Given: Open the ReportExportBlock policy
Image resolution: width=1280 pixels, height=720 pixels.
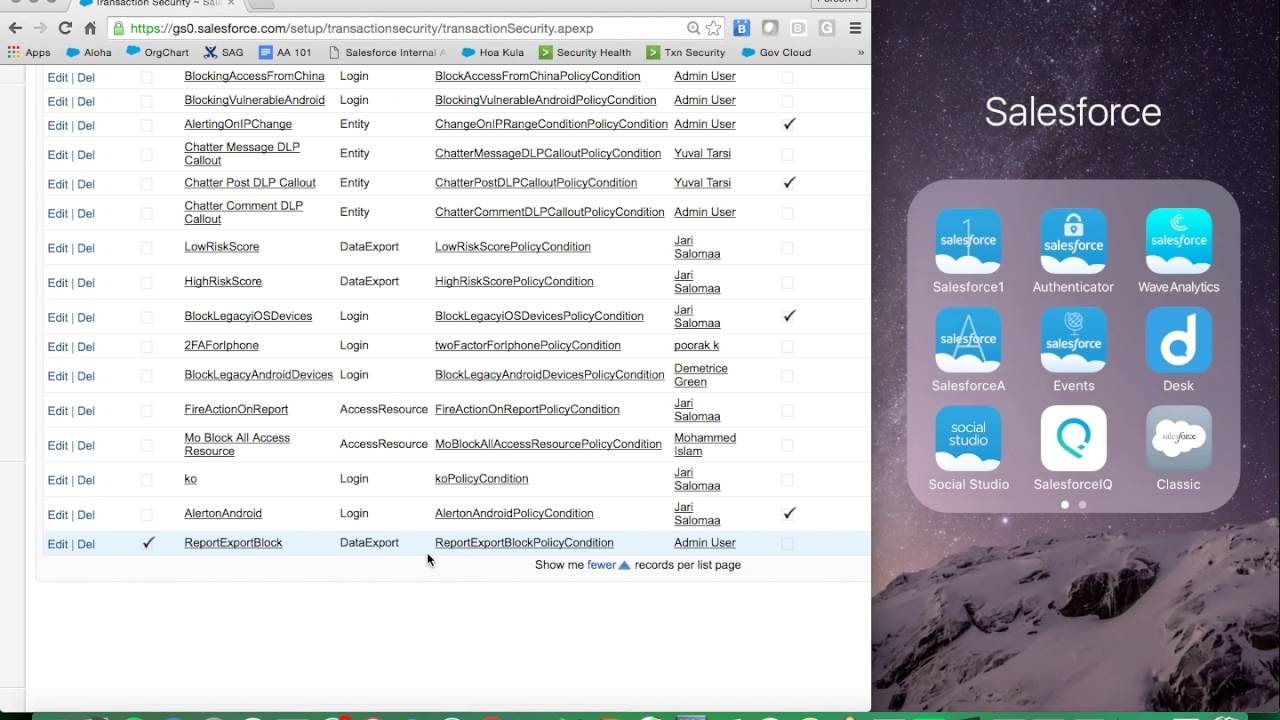Looking at the screenshot, I should (x=233, y=543).
